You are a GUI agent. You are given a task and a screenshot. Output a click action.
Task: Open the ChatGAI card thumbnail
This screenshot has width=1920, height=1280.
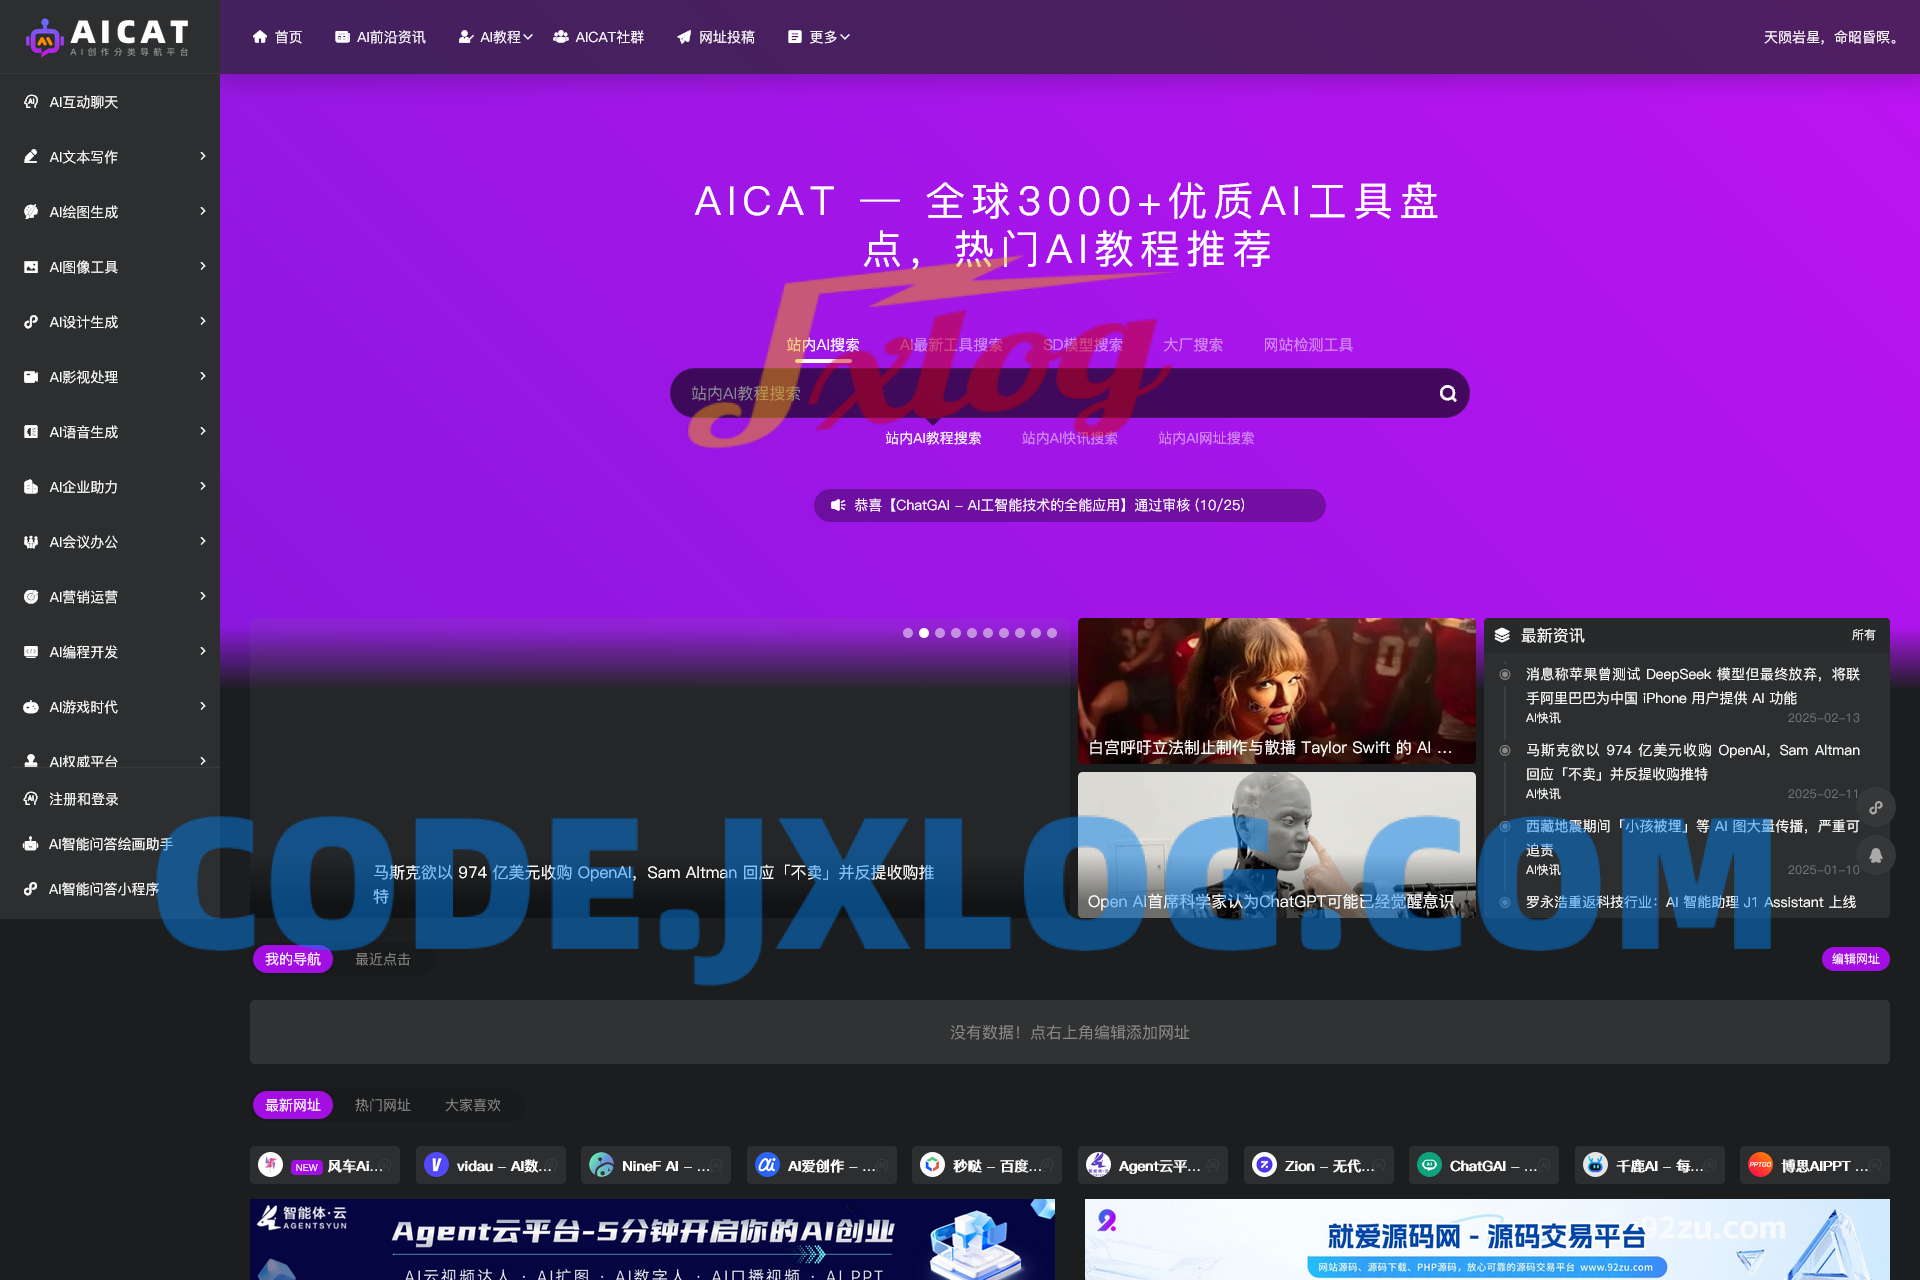pos(1429,1165)
